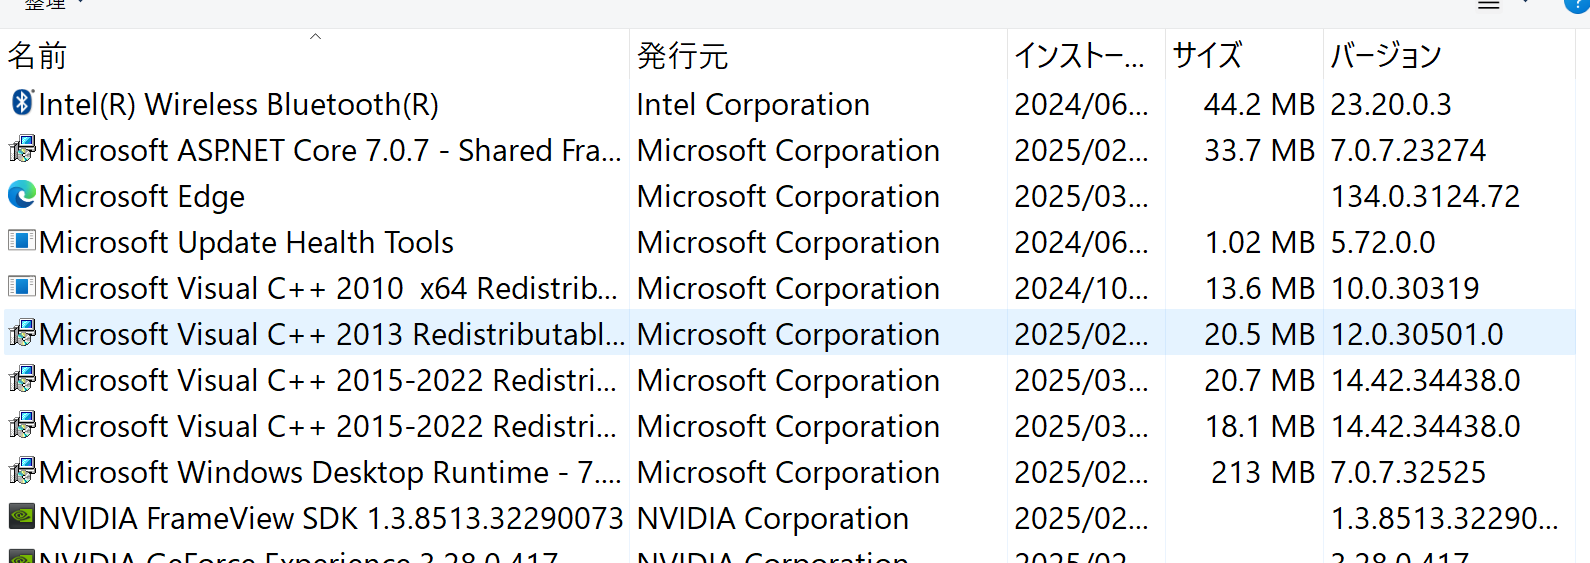This screenshot has width=1590, height=563.
Task: Select NVIDIA FrameView SDK 1.3.8513.32290073 entry
Action: (331, 518)
